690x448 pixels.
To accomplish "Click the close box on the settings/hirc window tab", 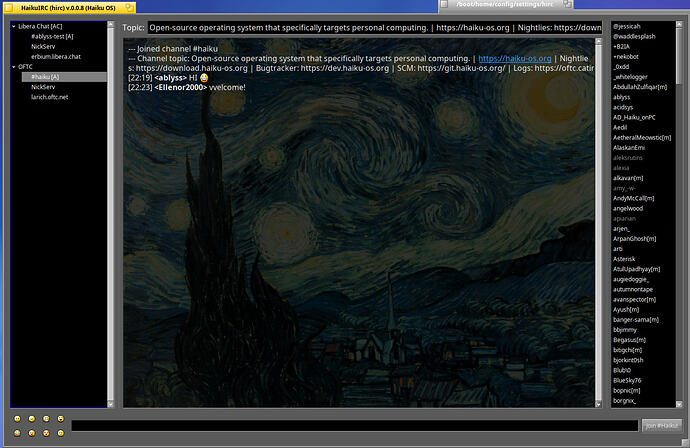I will point(444,4).
